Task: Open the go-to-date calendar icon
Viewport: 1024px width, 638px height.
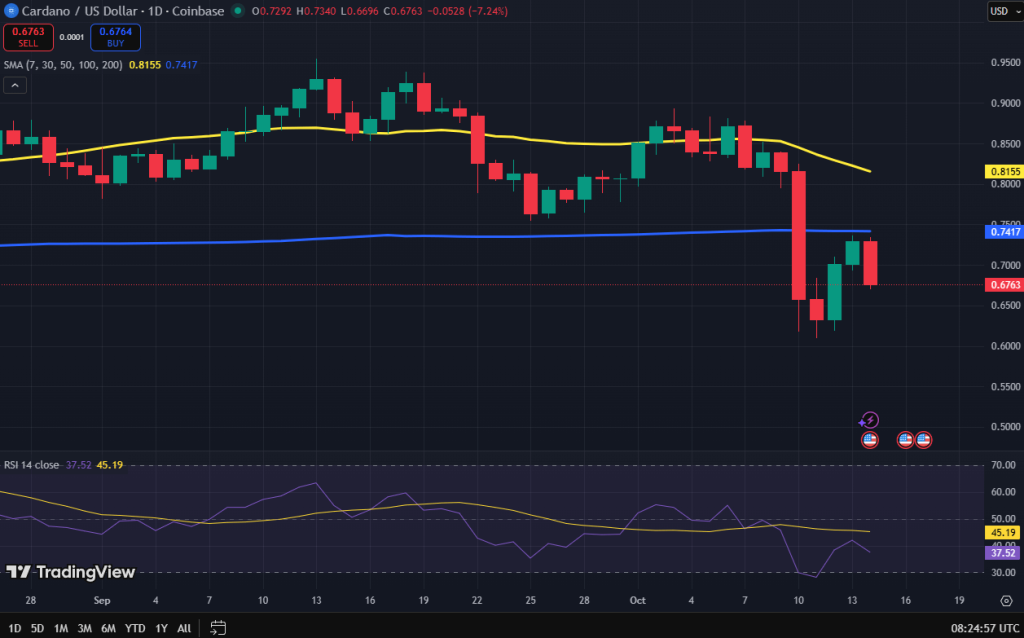Action: tap(217, 628)
